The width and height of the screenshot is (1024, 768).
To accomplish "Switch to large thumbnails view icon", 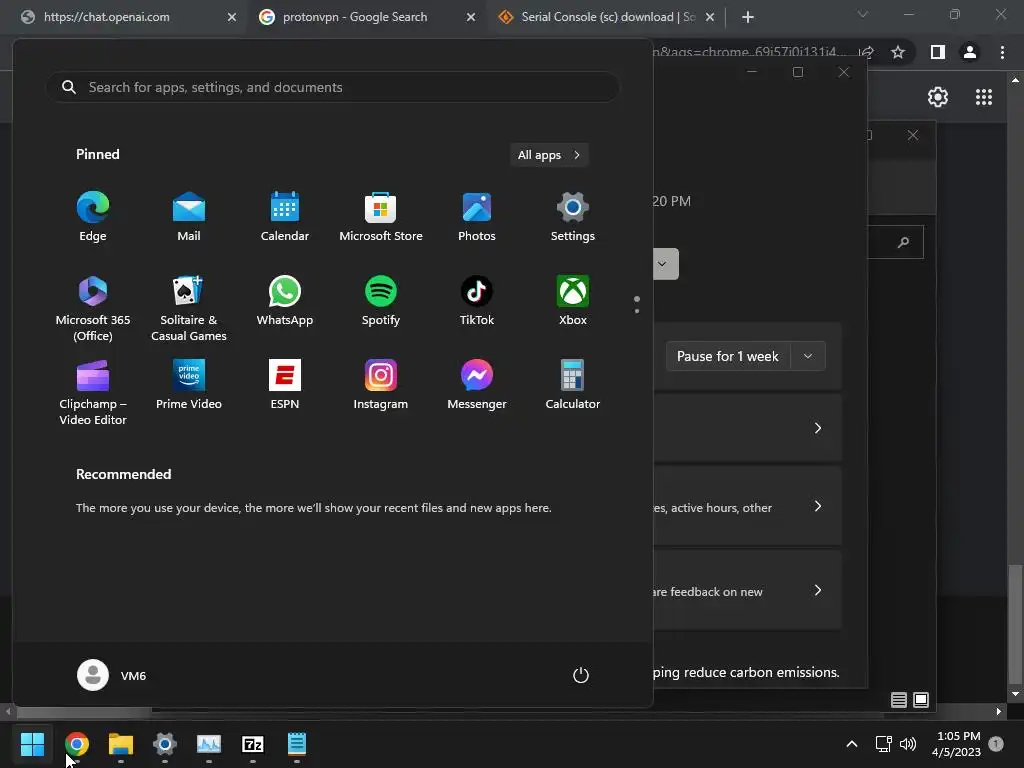I will point(921,700).
